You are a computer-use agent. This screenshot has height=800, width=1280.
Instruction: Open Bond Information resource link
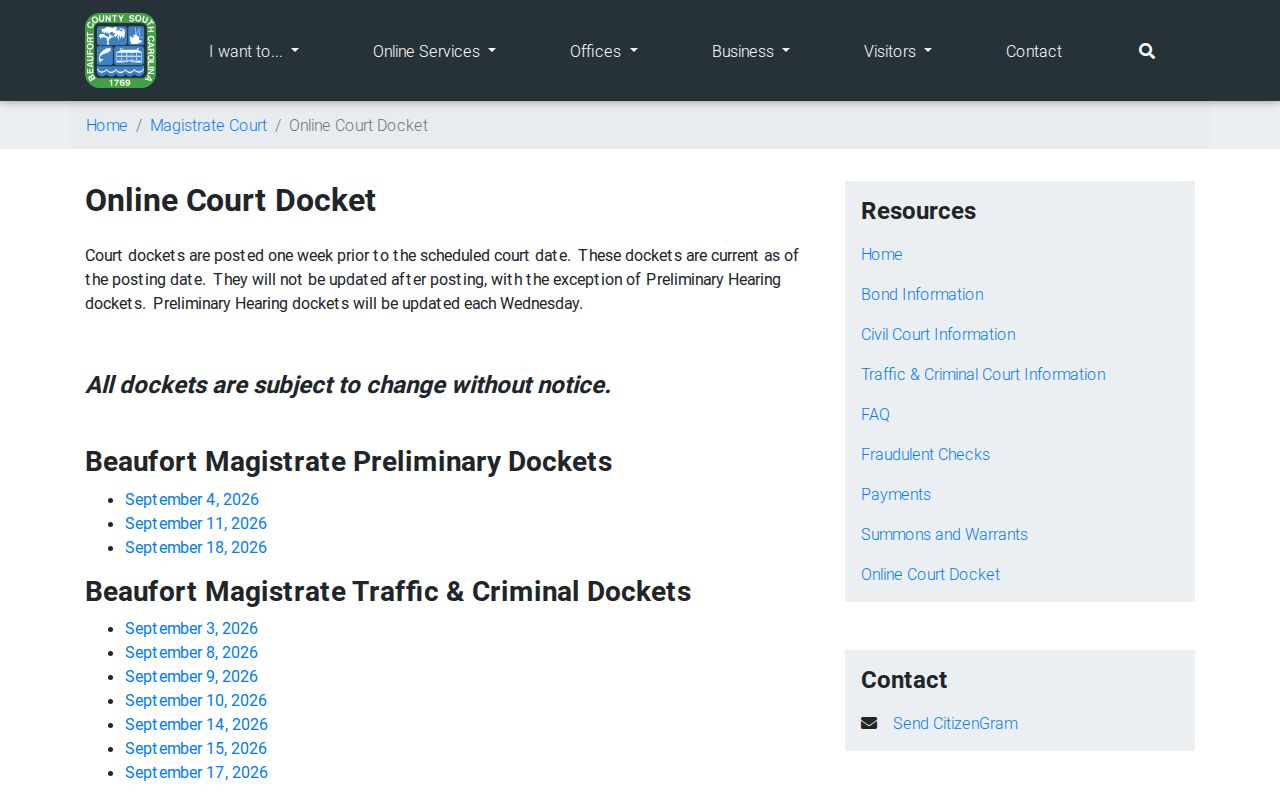pyautogui.click(x=922, y=294)
